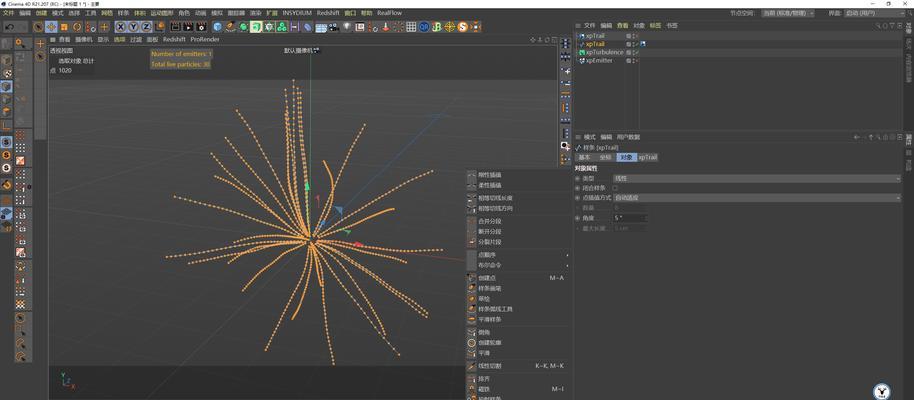Click the orange S plugin icon in toolbar
This screenshot has height=400, width=914.
pos(463,26)
